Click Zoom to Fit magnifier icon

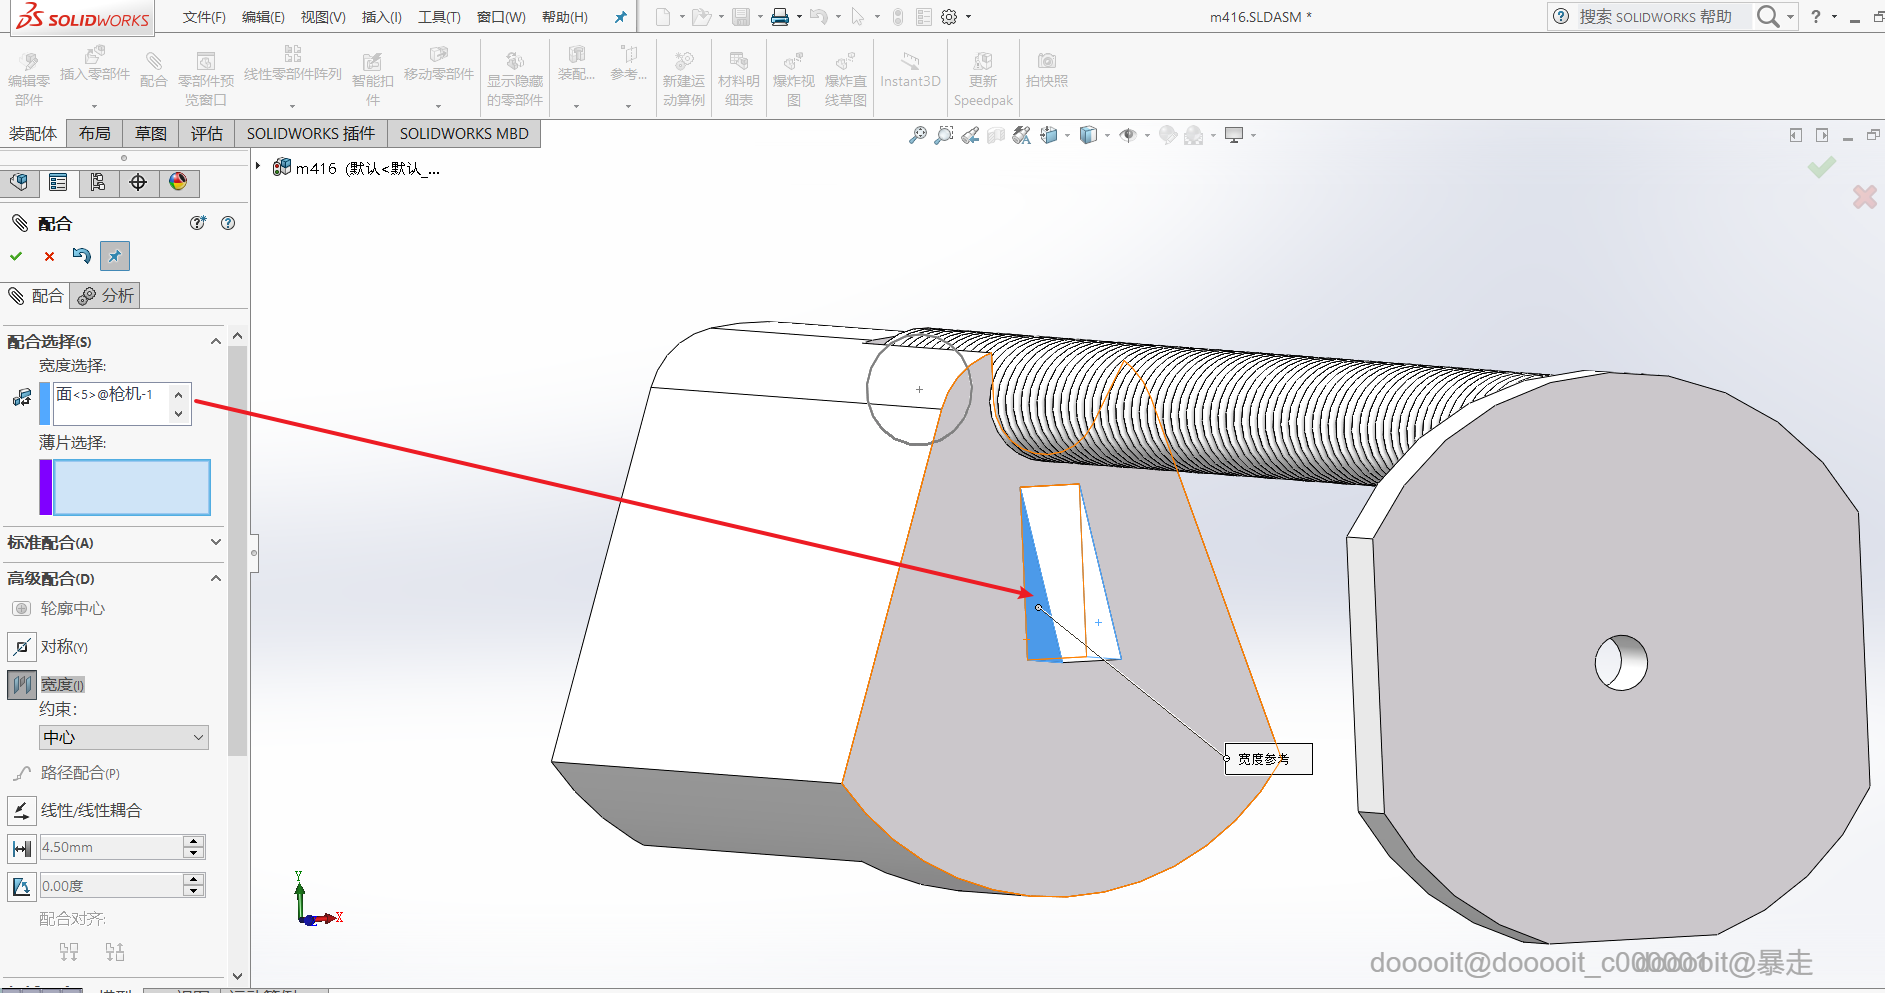click(x=917, y=135)
